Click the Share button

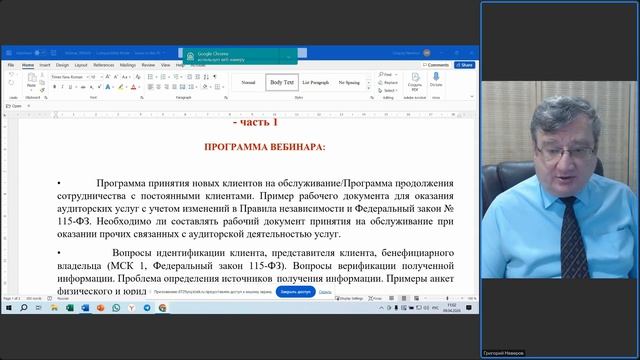pos(464,65)
